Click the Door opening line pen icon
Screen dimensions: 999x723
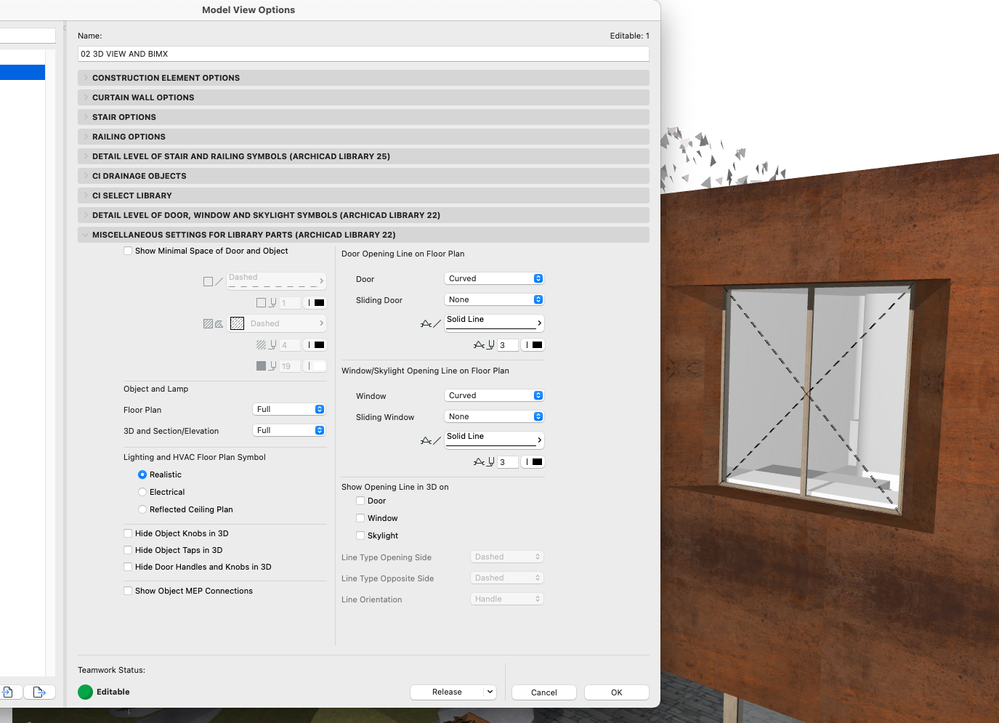coord(484,345)
